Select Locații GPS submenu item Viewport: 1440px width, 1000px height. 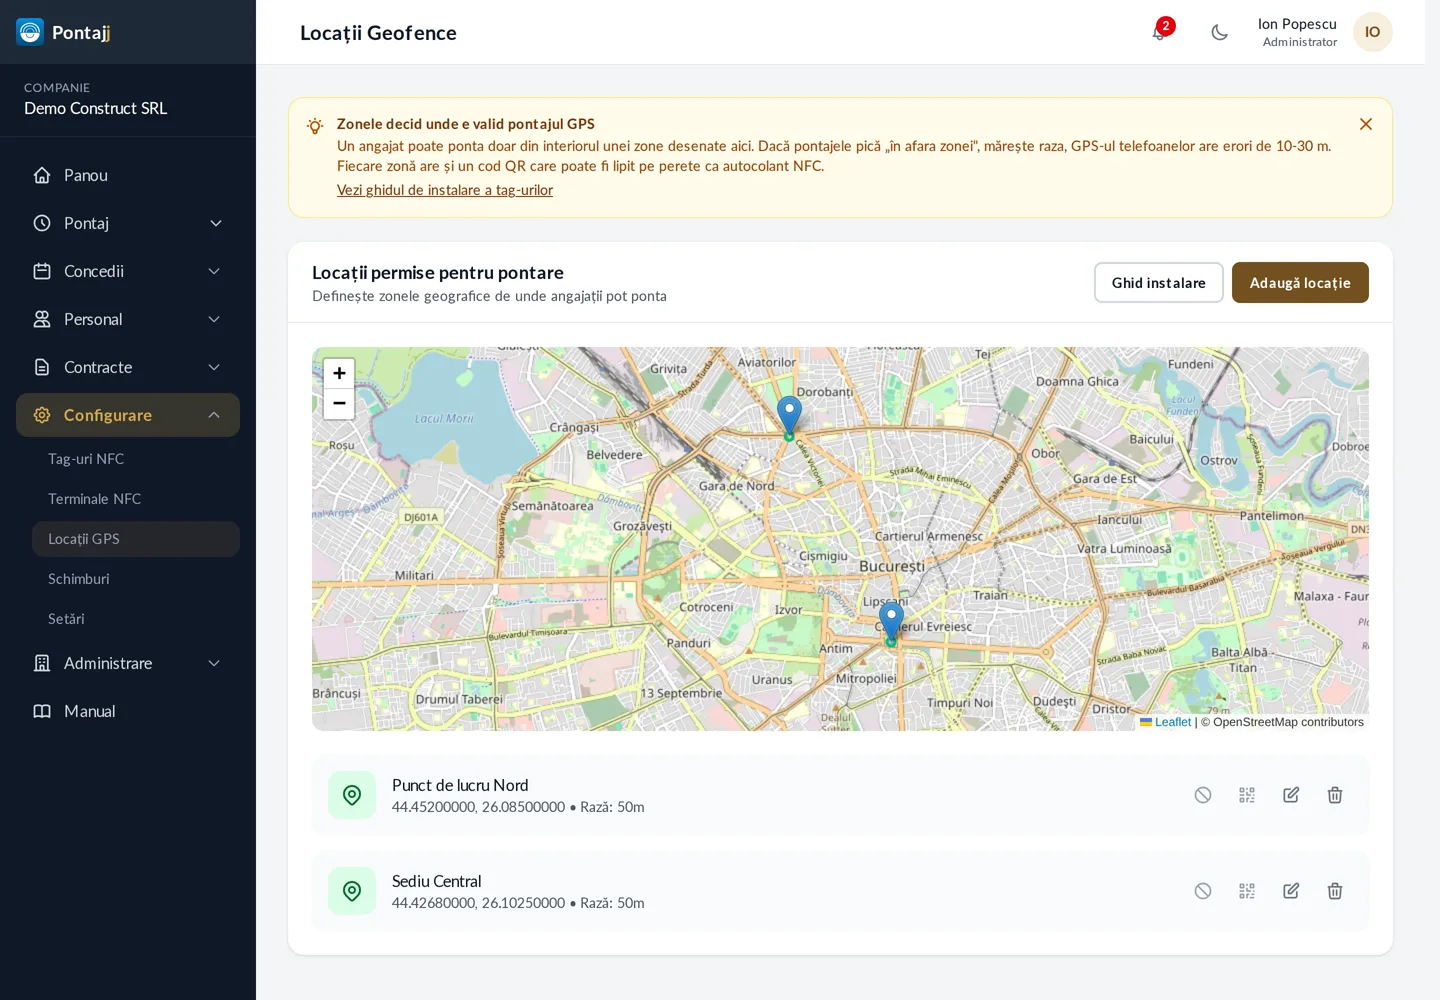coord(136,539)
